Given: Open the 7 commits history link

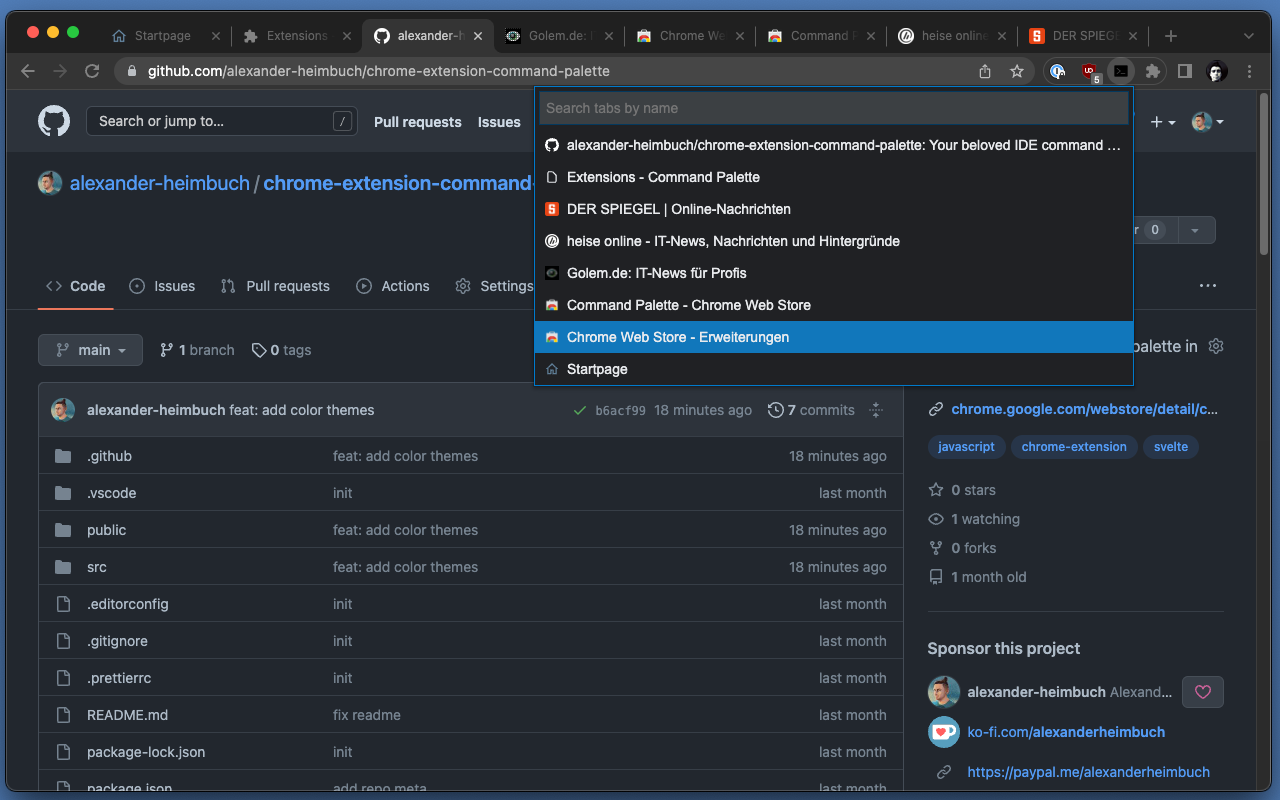Looking at the screenshot, I should [x=811, y=410].
